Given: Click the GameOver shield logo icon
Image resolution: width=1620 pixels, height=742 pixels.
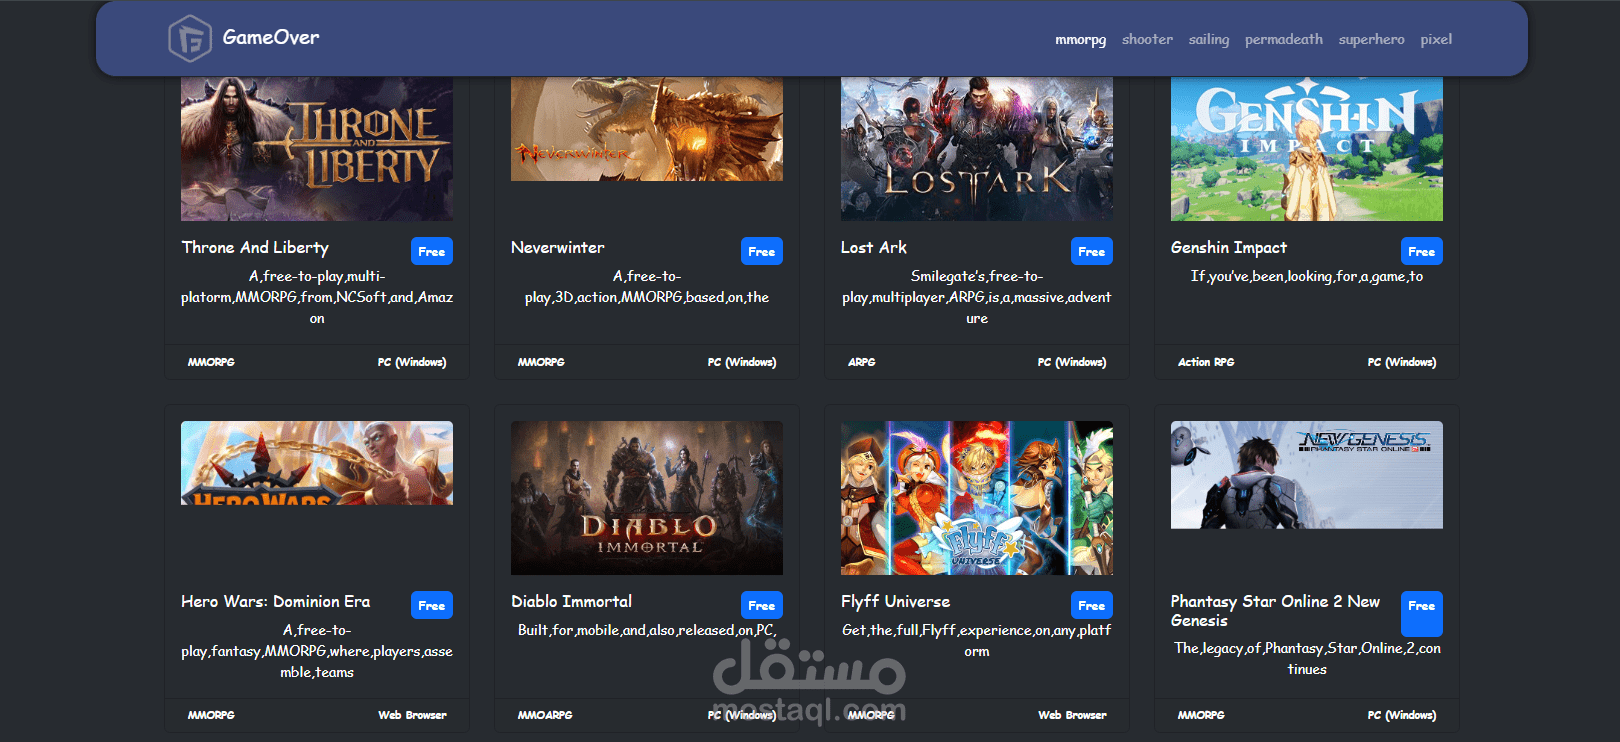Looking at the screenshot, I should click(190, 39).
